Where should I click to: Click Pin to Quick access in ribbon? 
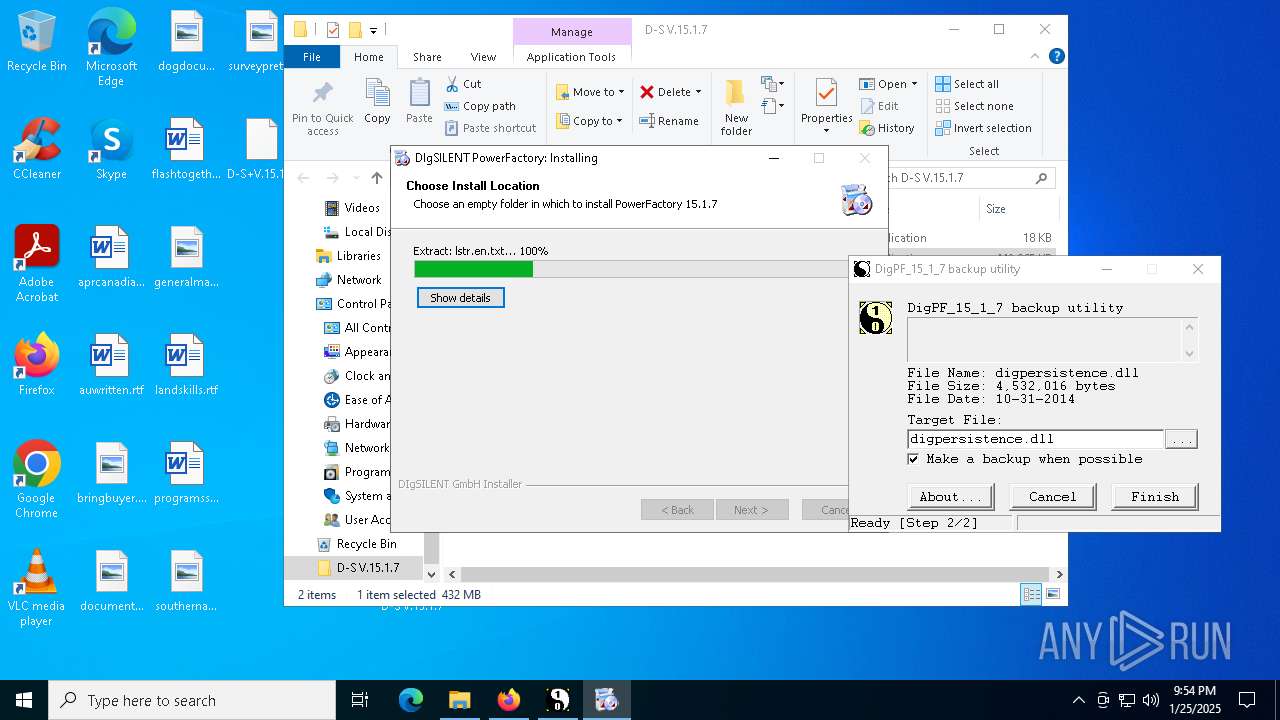[323, 108]
